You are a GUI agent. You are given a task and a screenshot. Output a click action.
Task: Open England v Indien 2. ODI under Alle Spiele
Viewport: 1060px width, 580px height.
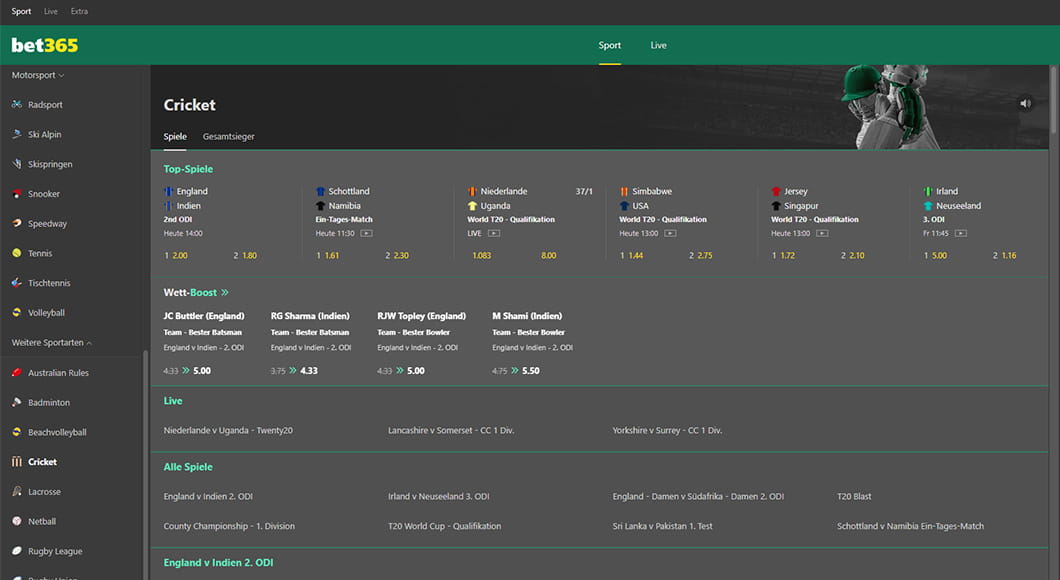[208, 497]
